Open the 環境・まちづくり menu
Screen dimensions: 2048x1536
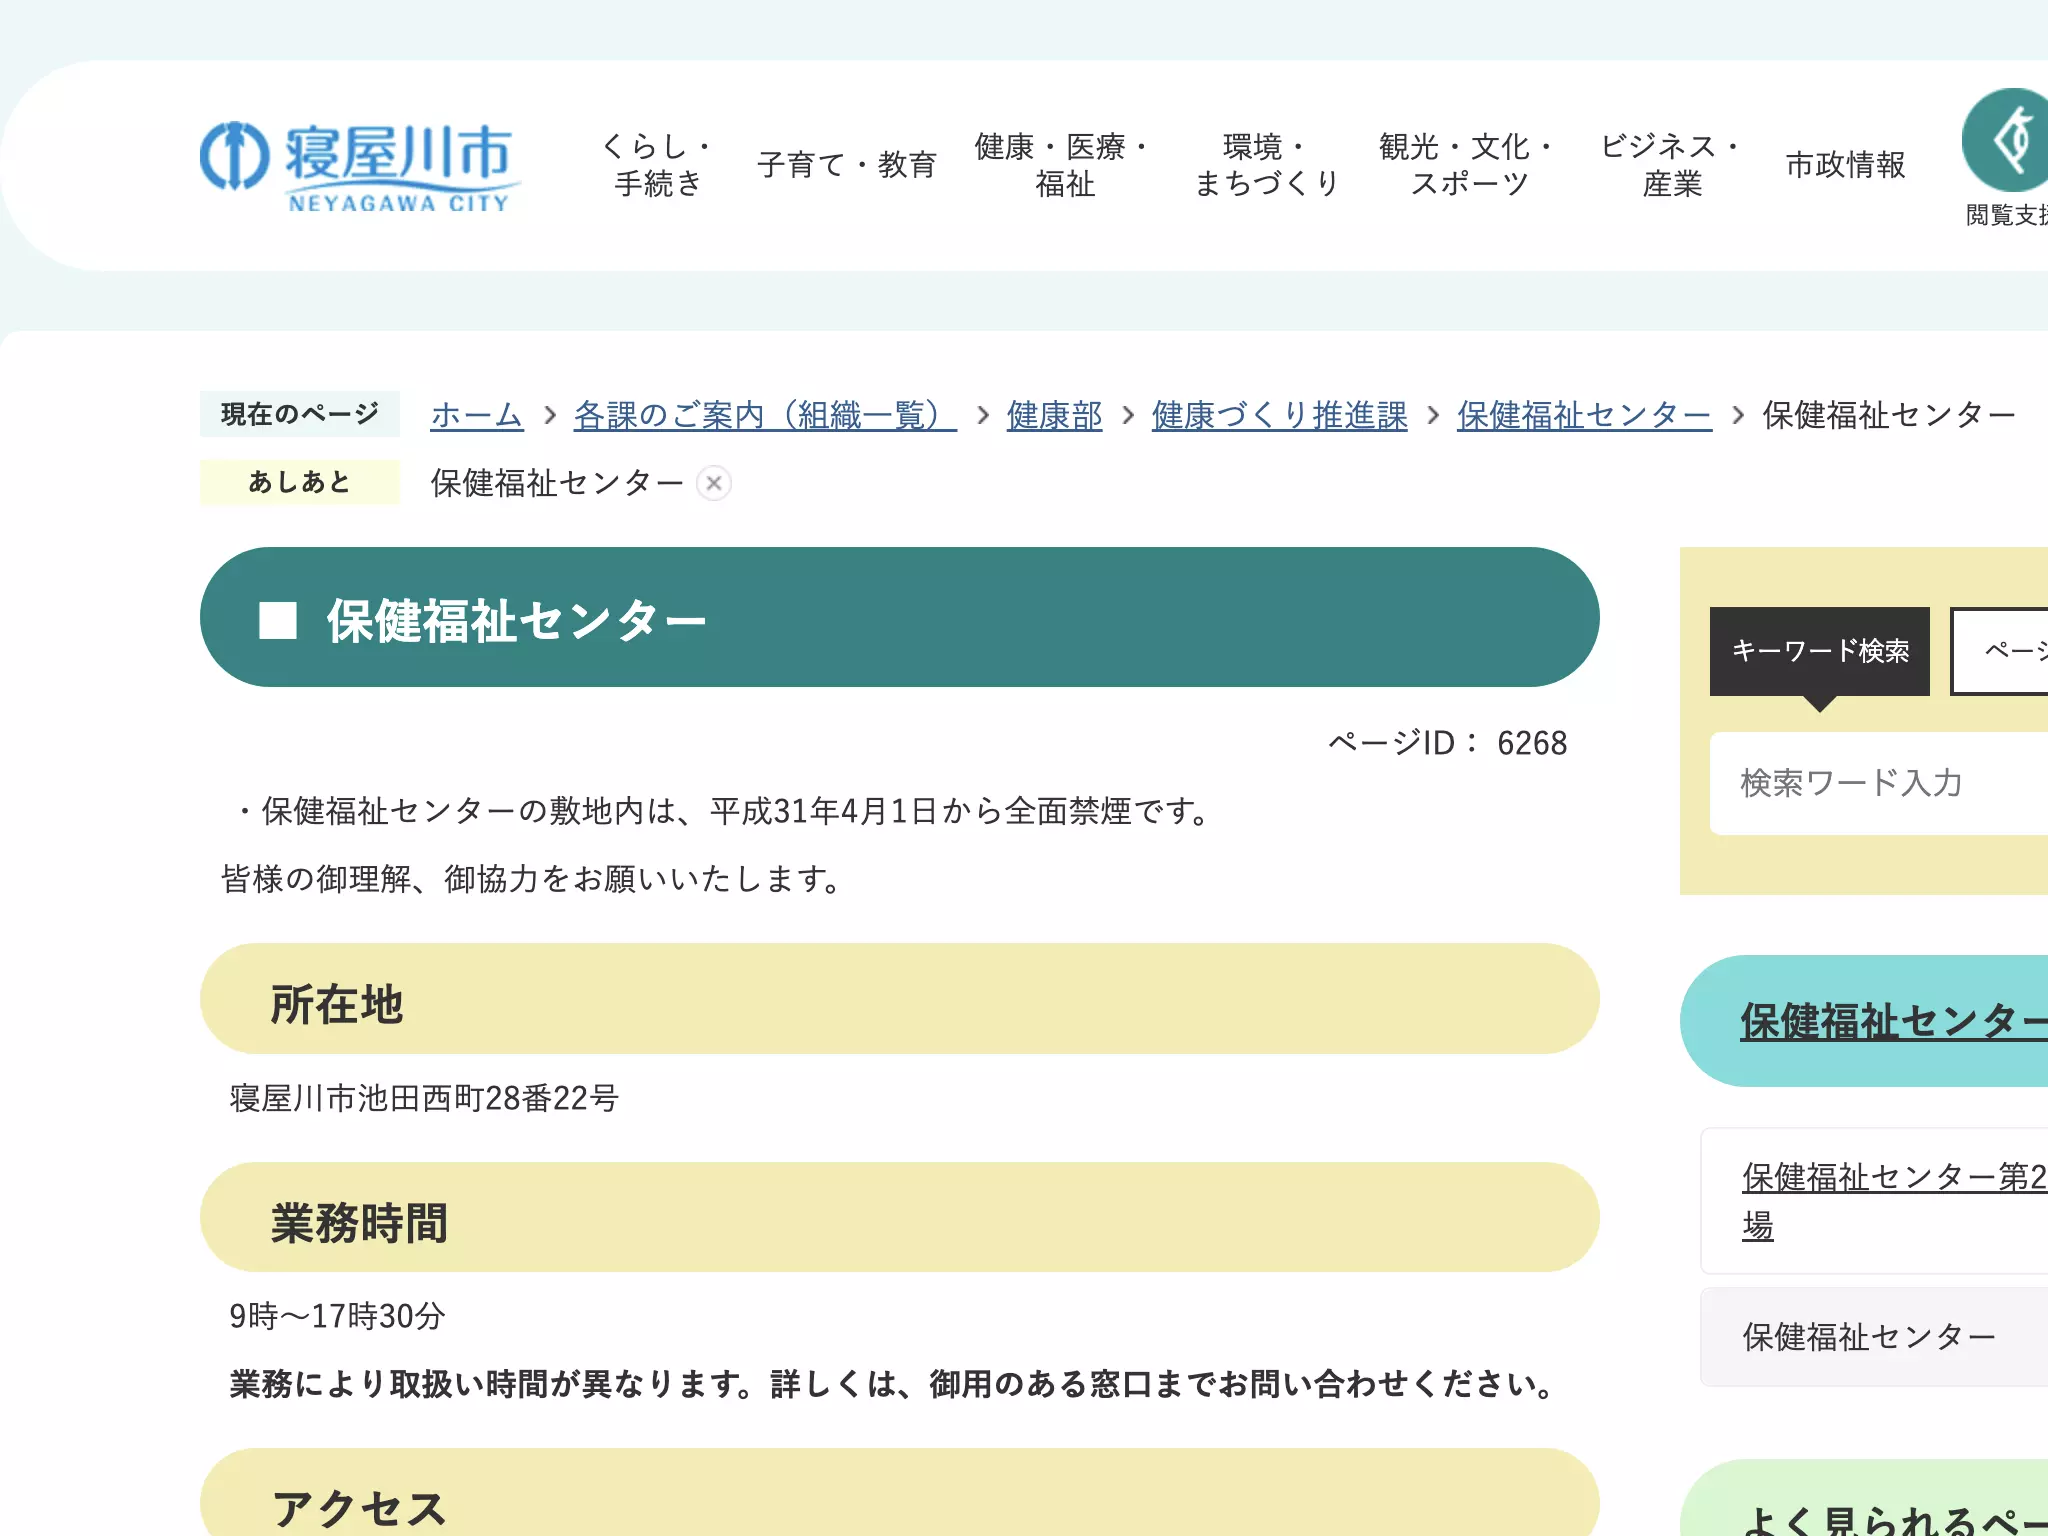[1266, 165]
